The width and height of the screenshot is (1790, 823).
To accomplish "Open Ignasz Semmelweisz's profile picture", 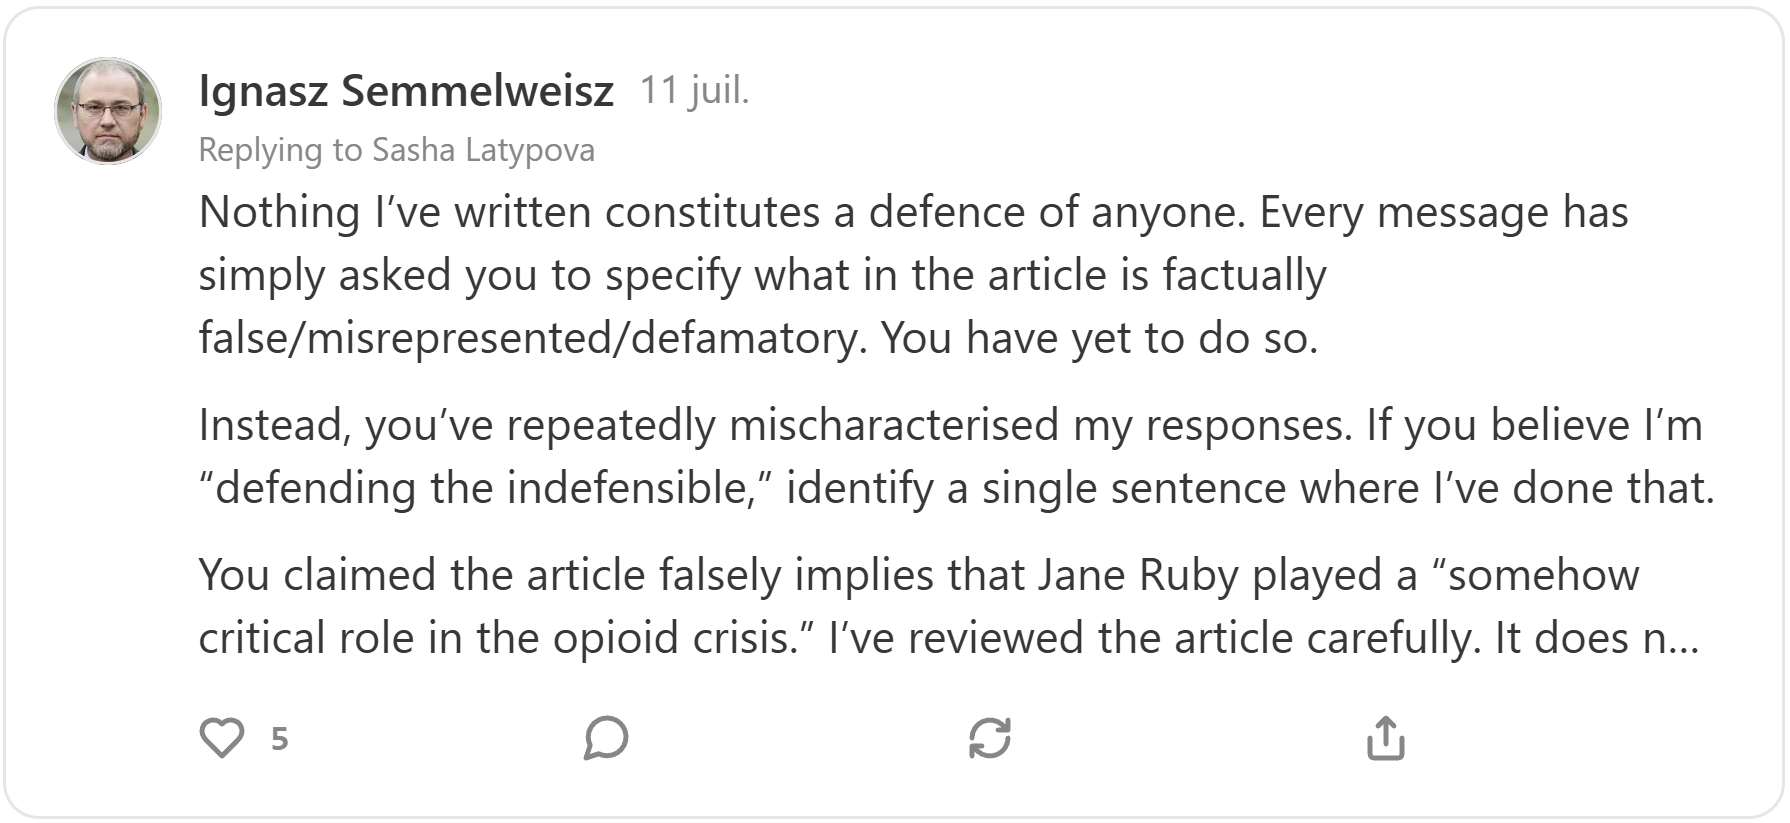I will coord(108,110).
